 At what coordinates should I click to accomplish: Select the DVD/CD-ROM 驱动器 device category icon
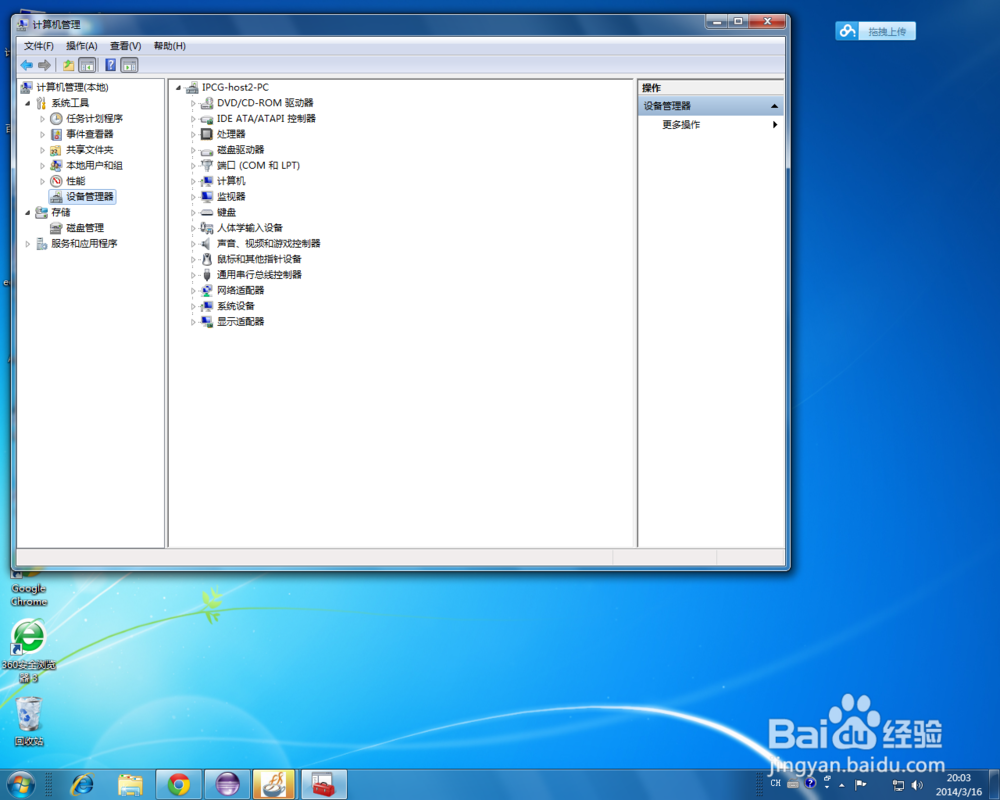click(206, 102)
